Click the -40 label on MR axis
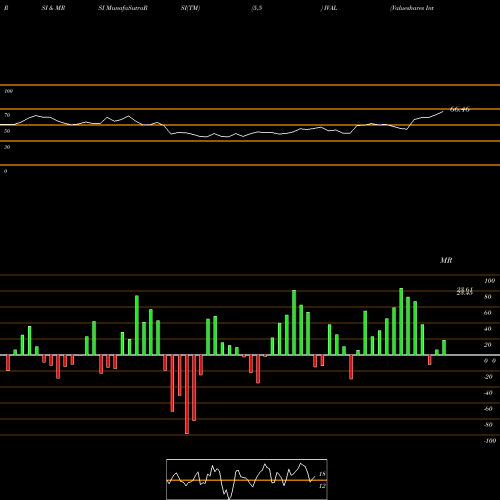The image size is (500, 500). pos(488,393)
